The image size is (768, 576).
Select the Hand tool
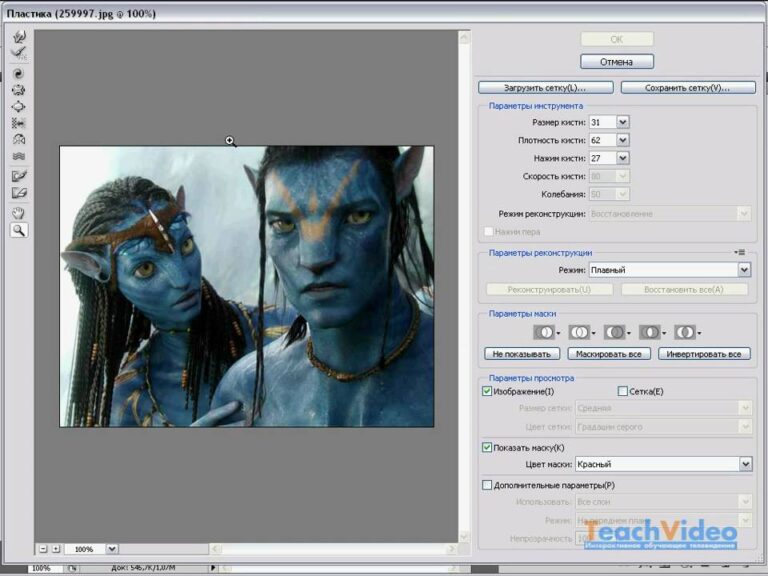coord(19,213)
